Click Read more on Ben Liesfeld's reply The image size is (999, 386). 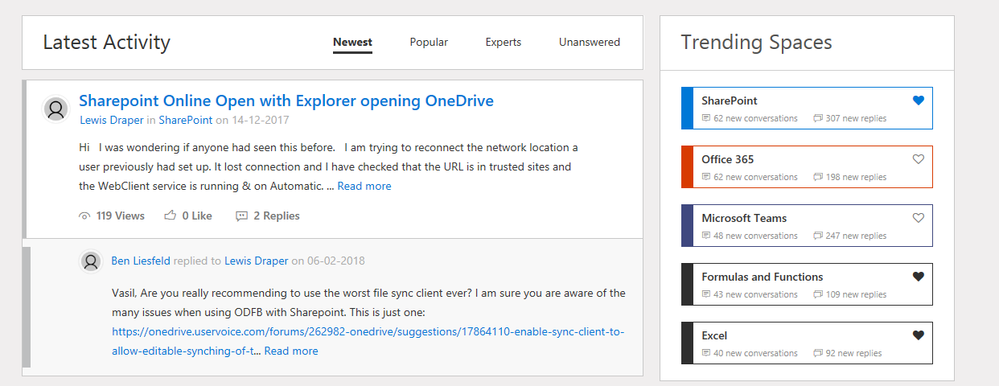(x=291, y=352)
